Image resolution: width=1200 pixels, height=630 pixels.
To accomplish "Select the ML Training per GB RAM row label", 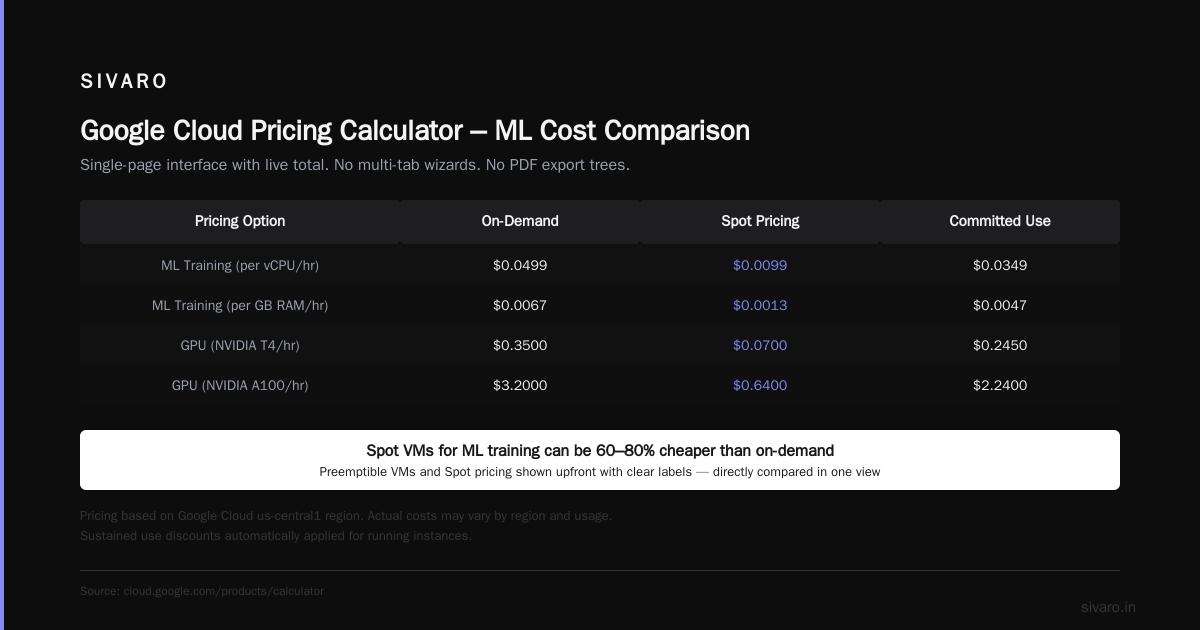I will [240, 305].
